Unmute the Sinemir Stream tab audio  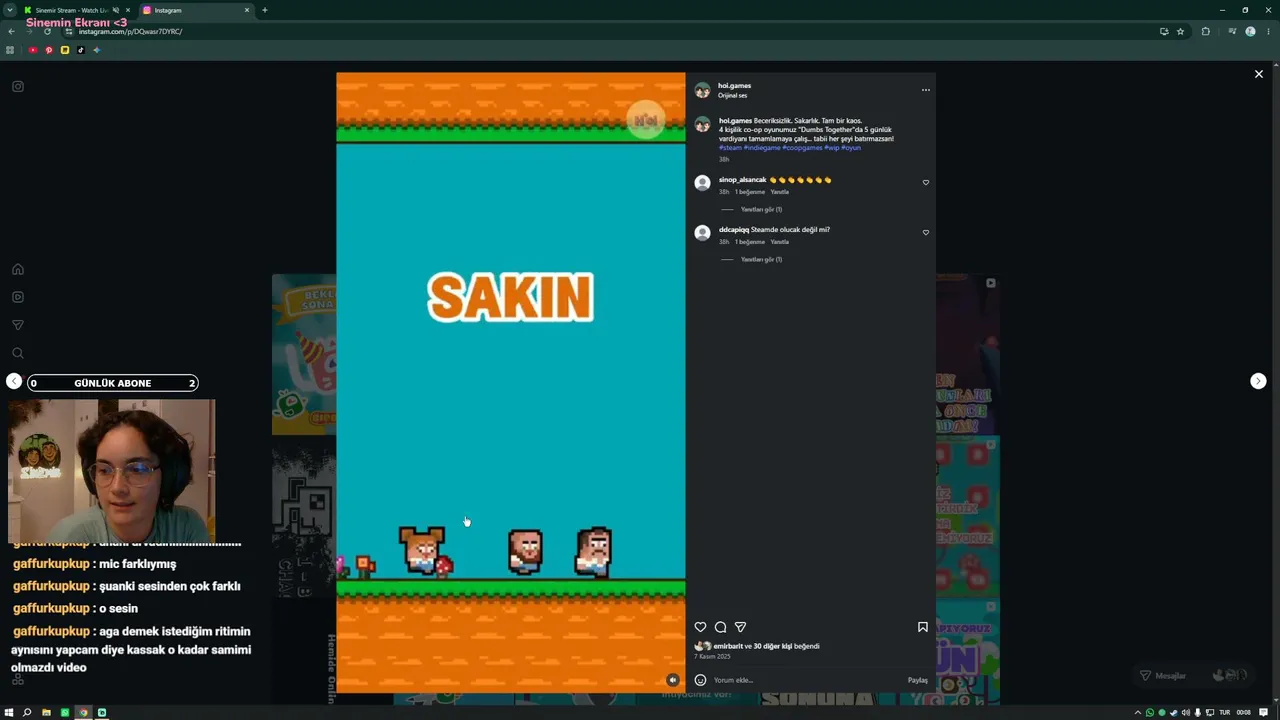[116, 10]
